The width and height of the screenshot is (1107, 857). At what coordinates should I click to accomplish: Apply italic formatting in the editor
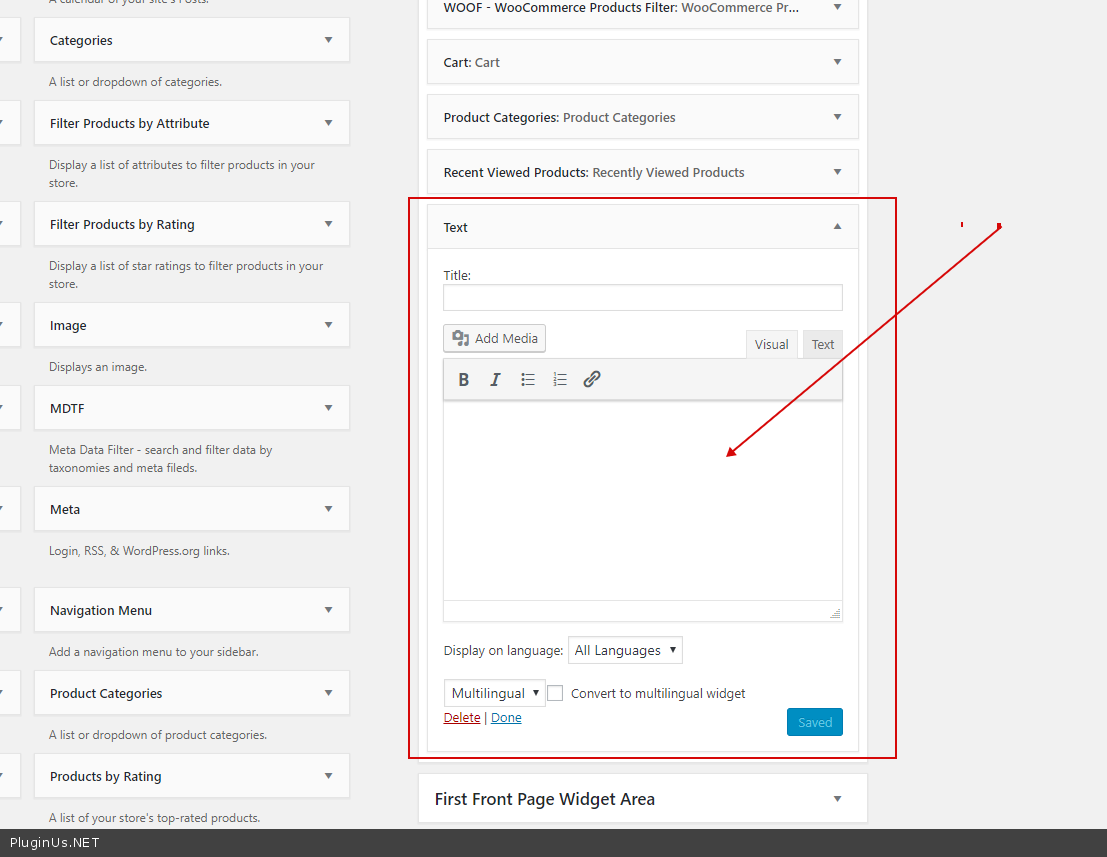coord(495,380)
